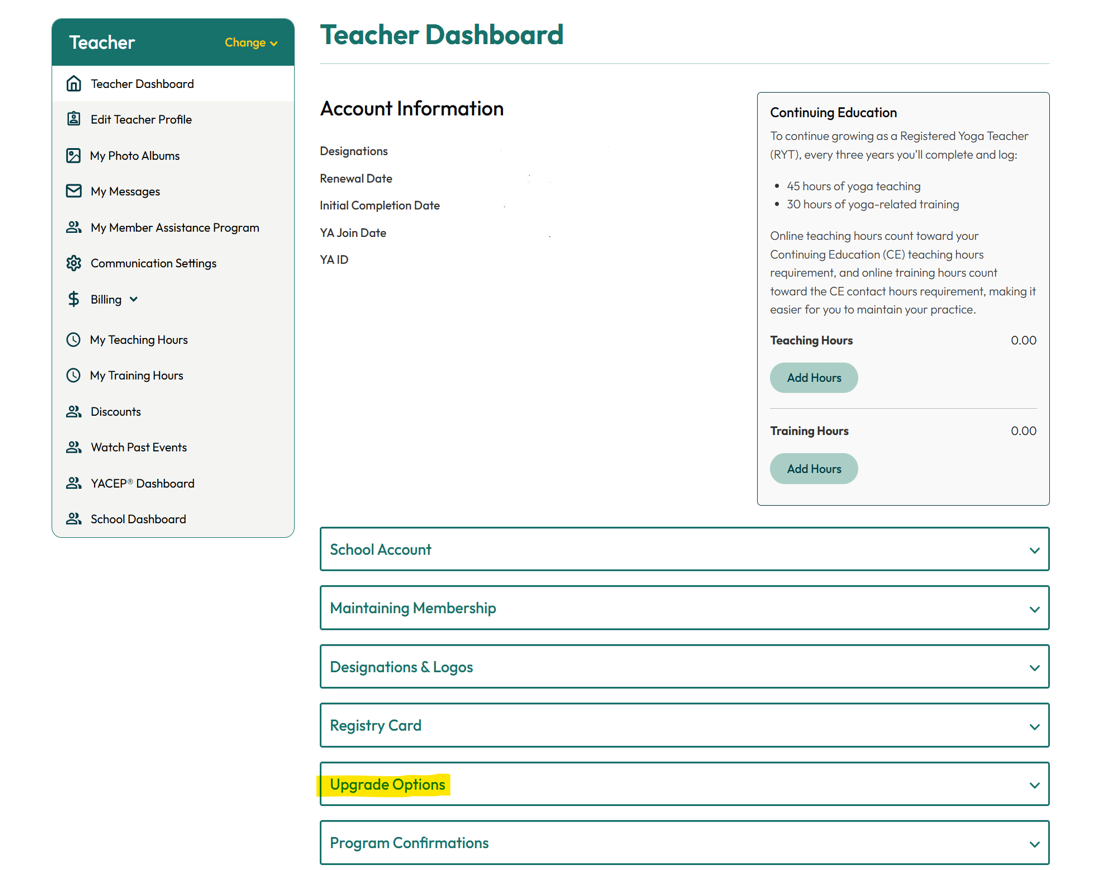Expand the Upgrade Options section

pyautogui.click(x=684, y=784)
